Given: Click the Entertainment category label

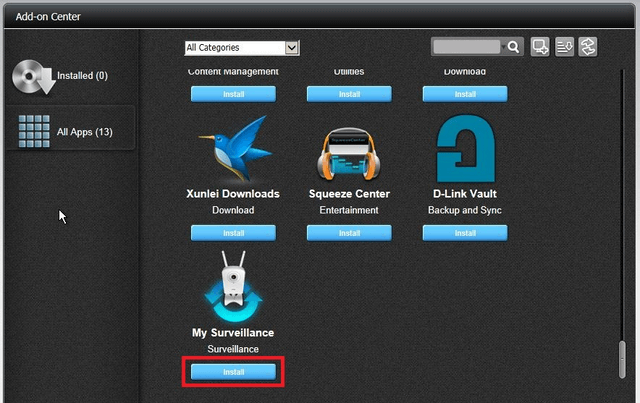Looking at the screenshot, I should (x=349, y=210).
